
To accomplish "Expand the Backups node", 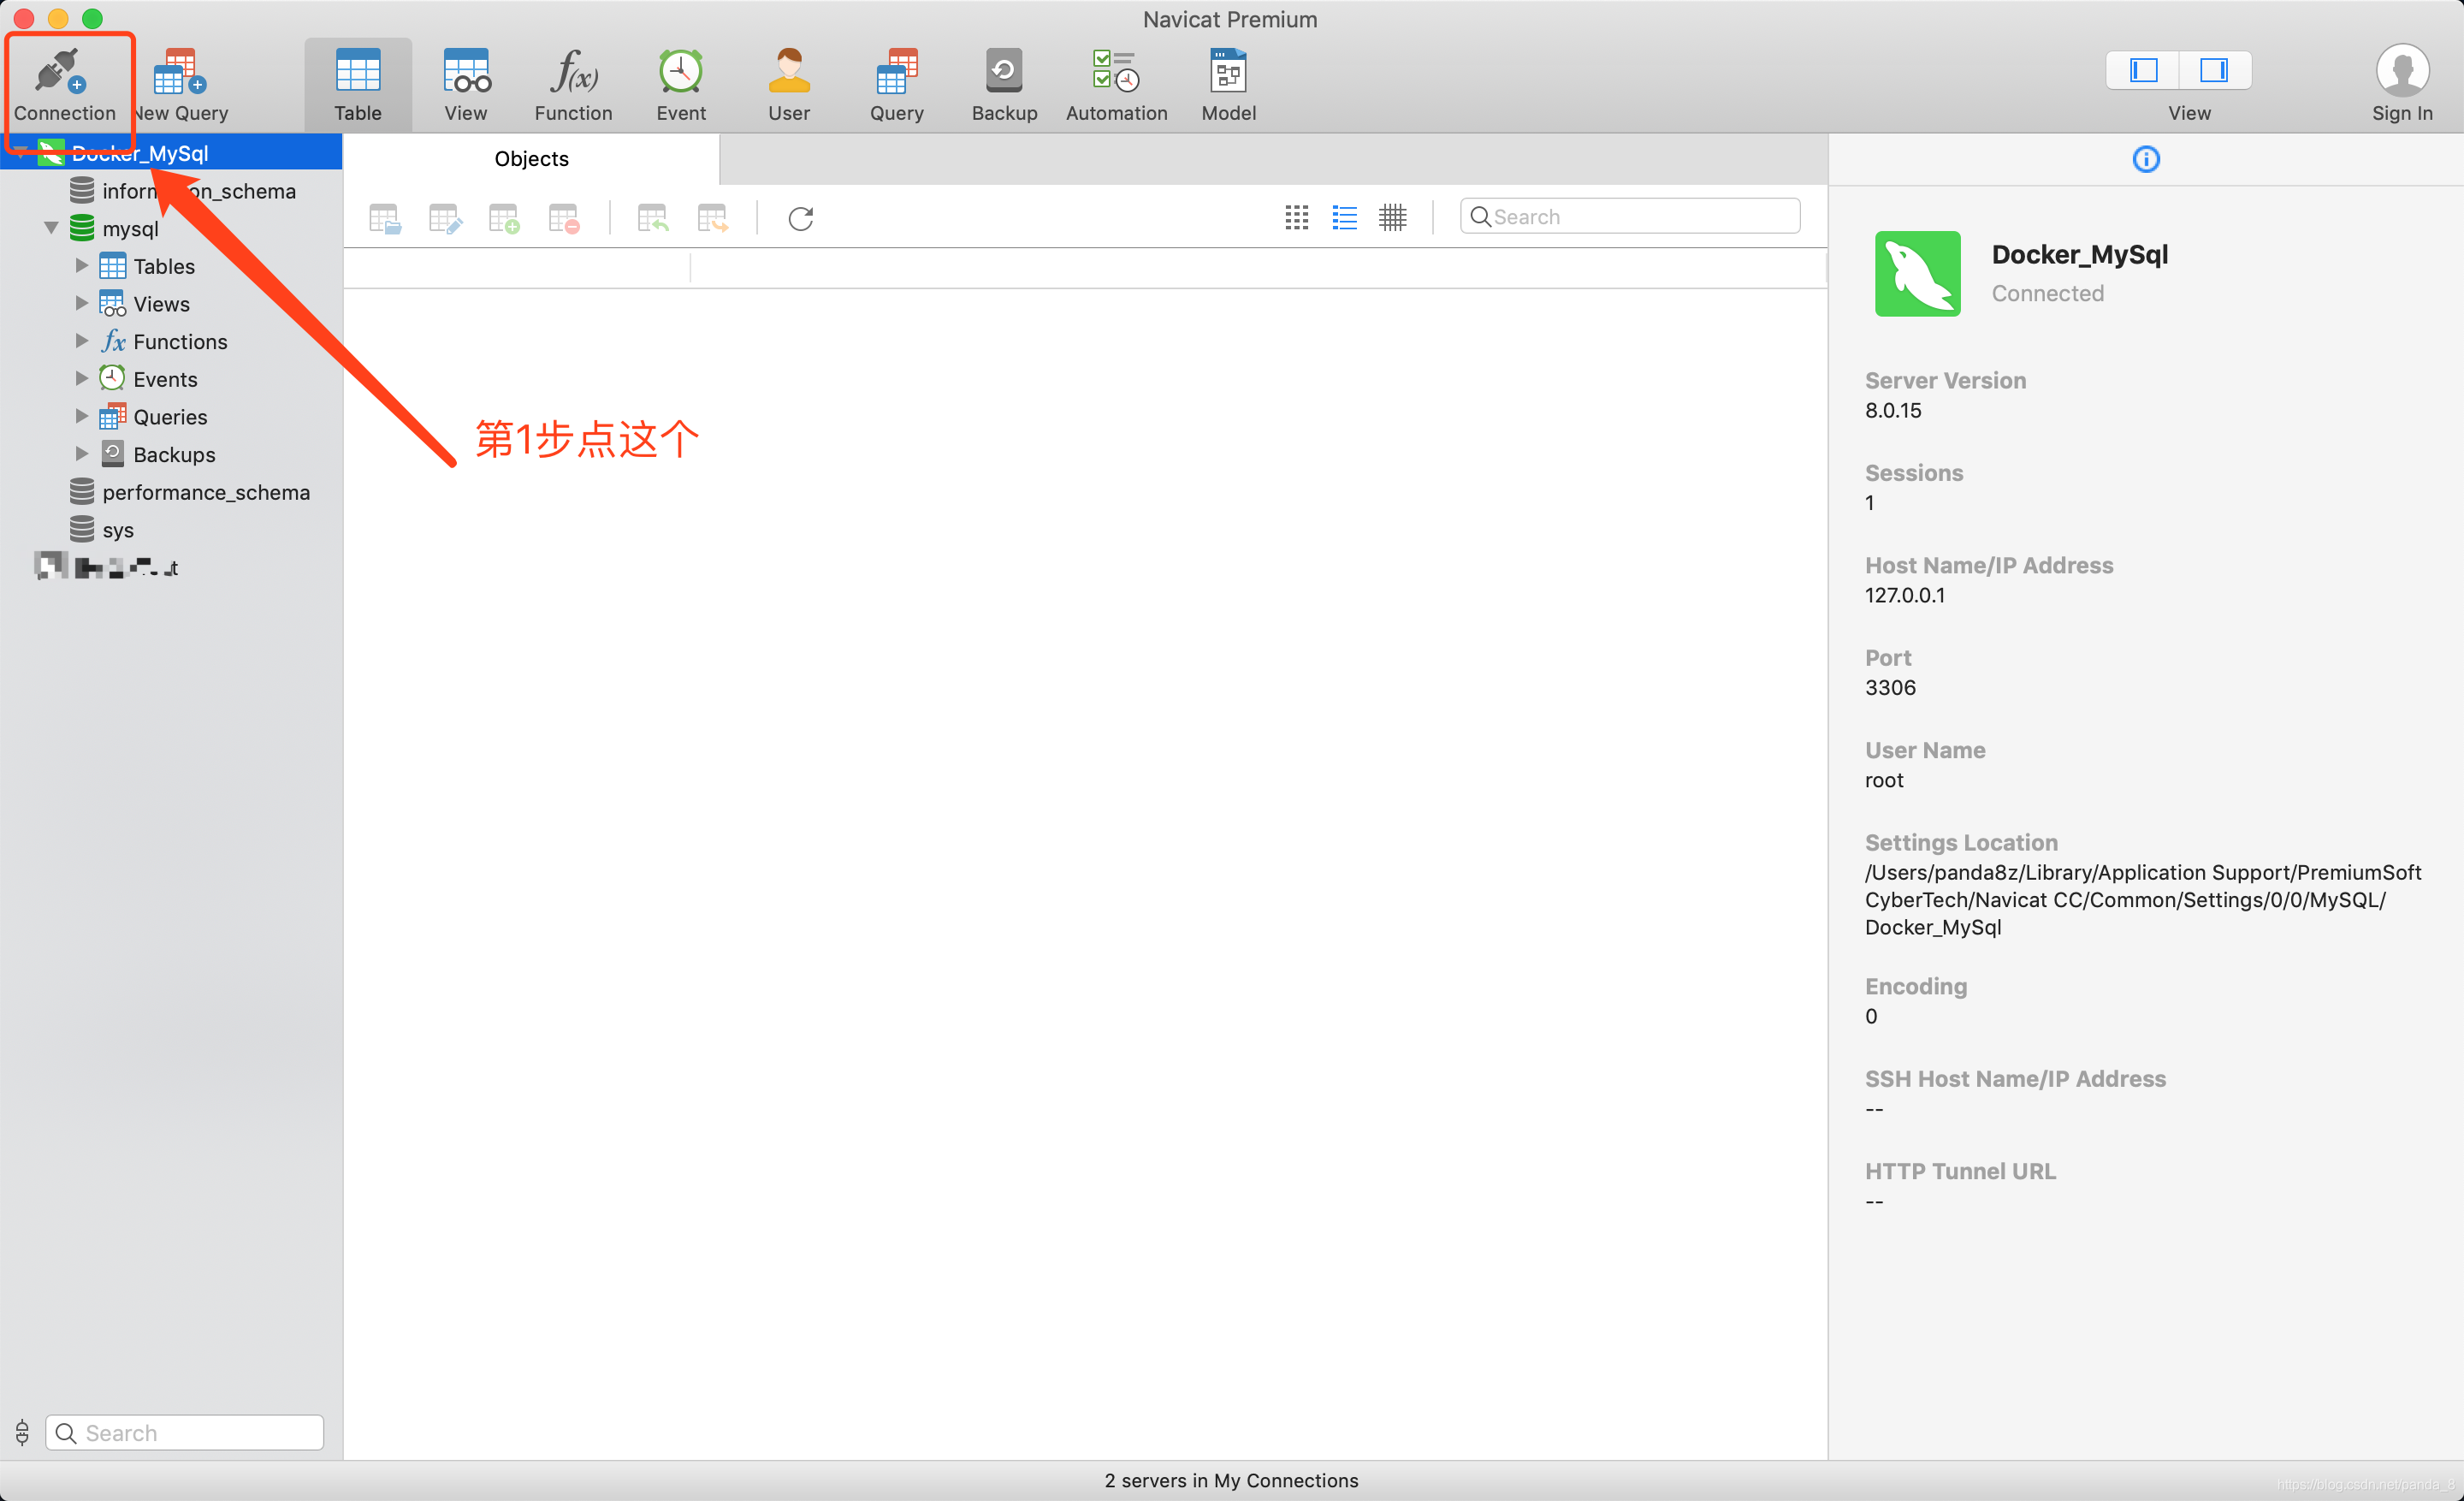I will 82,454.
